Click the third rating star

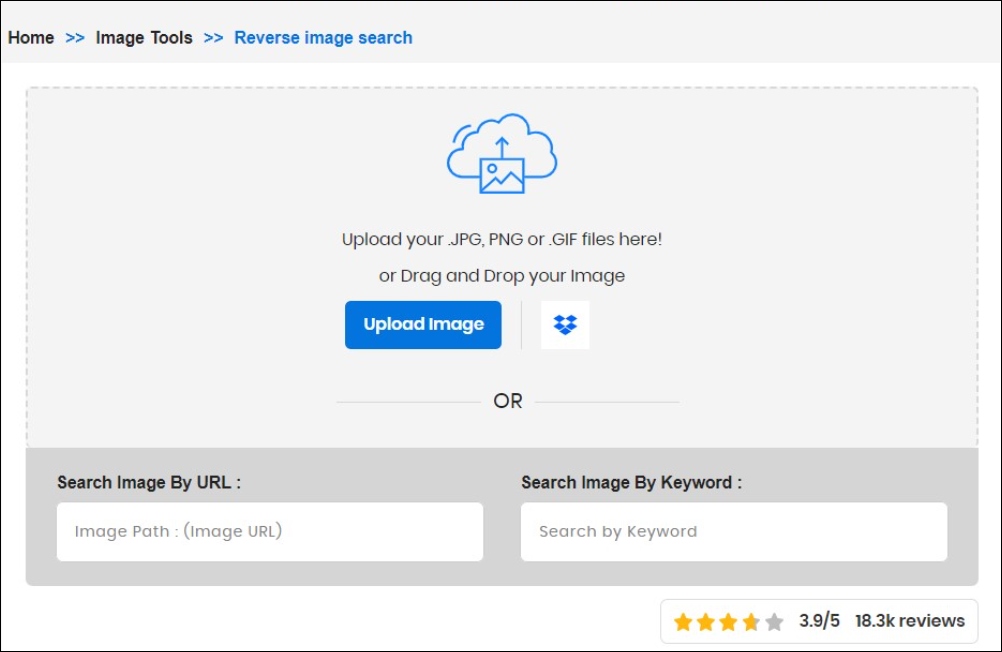pyautogui.click(x=729, y=621)
